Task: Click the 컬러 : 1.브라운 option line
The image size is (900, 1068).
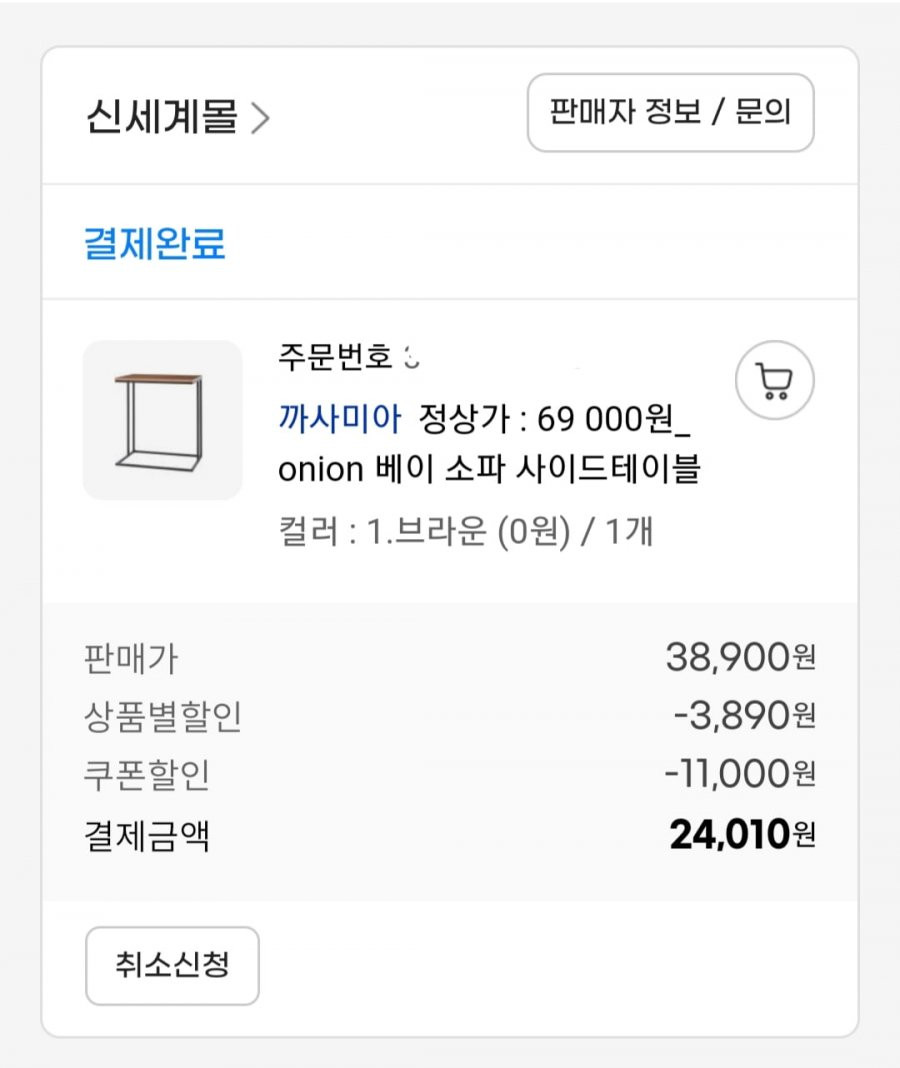Action: 465,531
